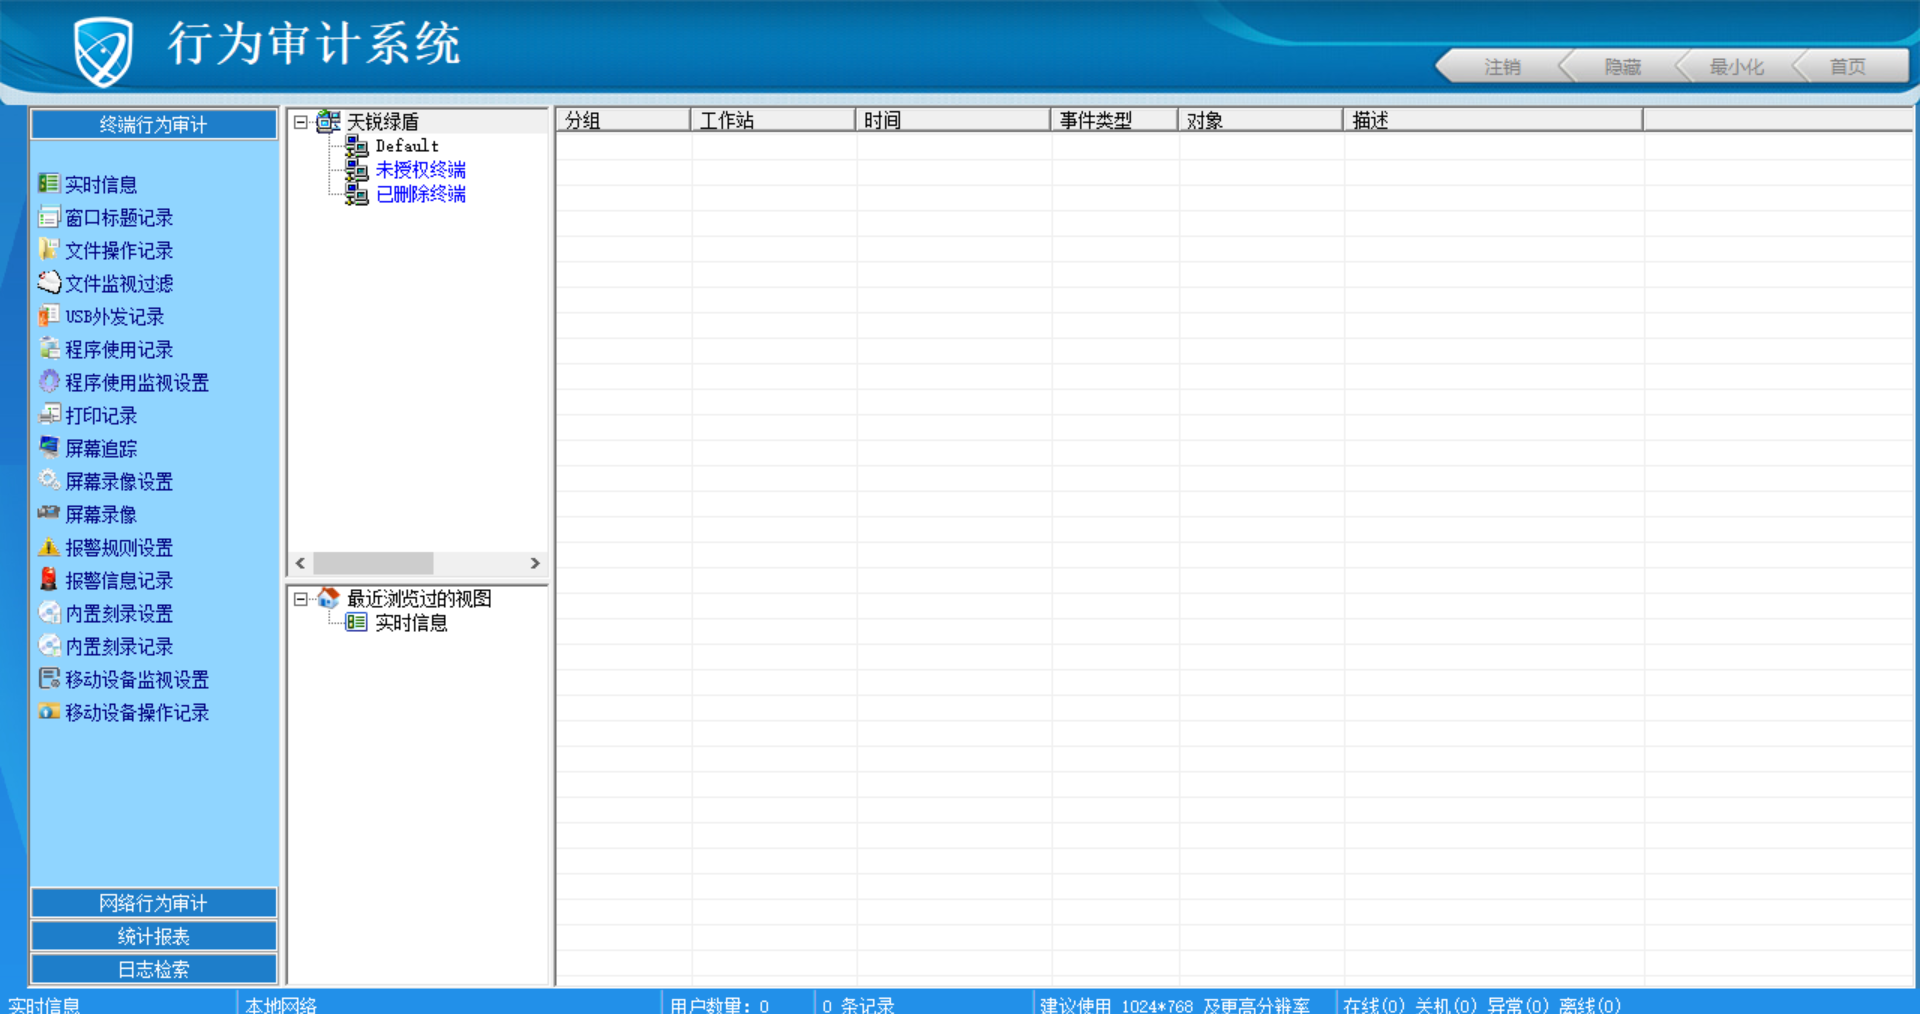Click 在线(0) status bar entry
Viewport: 1920px width, 1014px height.
(1374, 1005)
